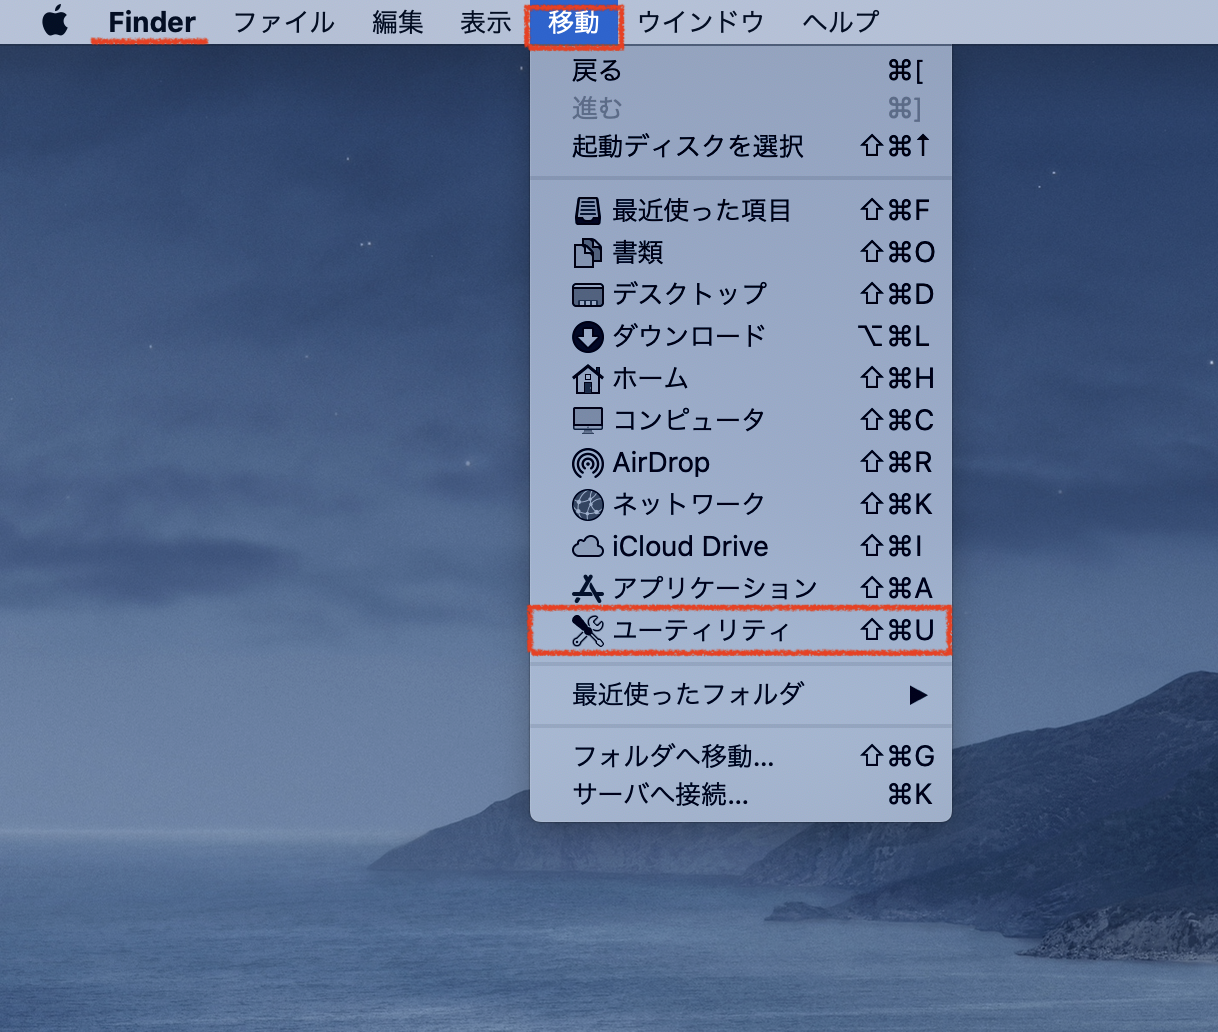Click the ⇧⌘U shortcut text
Screen dimensions: 1218x1032
[897, 631]
